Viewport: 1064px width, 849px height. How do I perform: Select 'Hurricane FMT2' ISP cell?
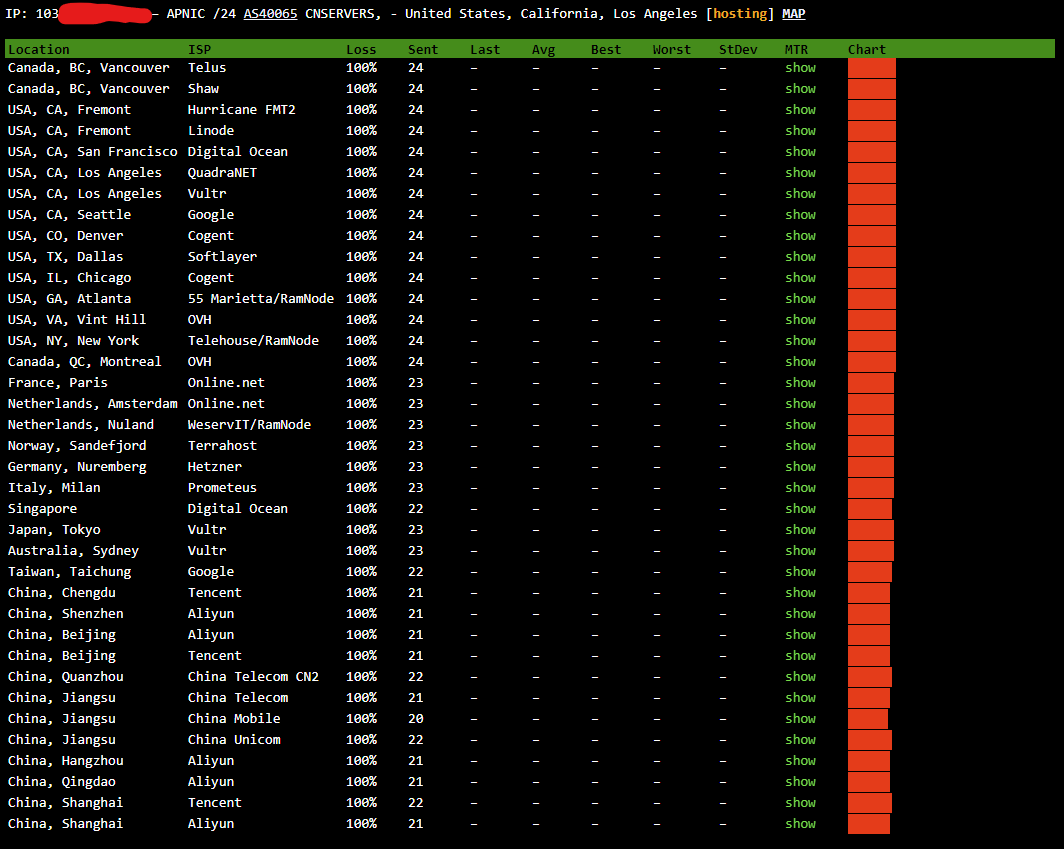tap(242, 110)
